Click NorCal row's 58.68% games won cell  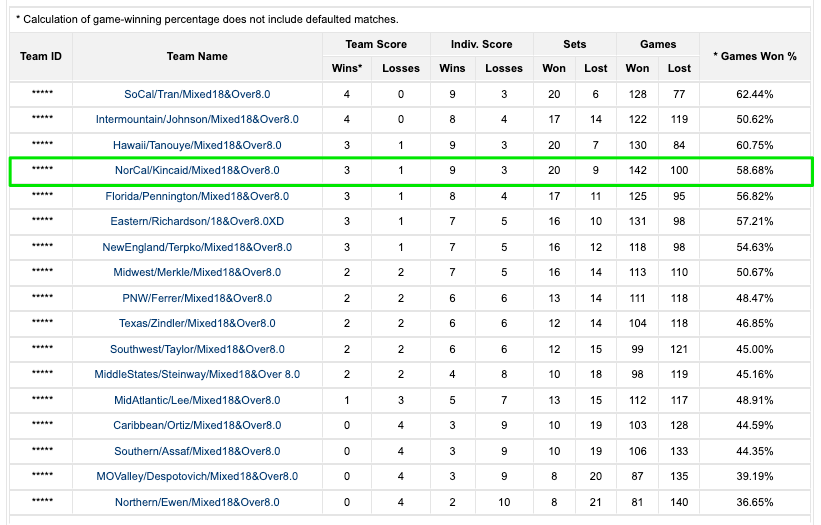(x=754, y=171)
